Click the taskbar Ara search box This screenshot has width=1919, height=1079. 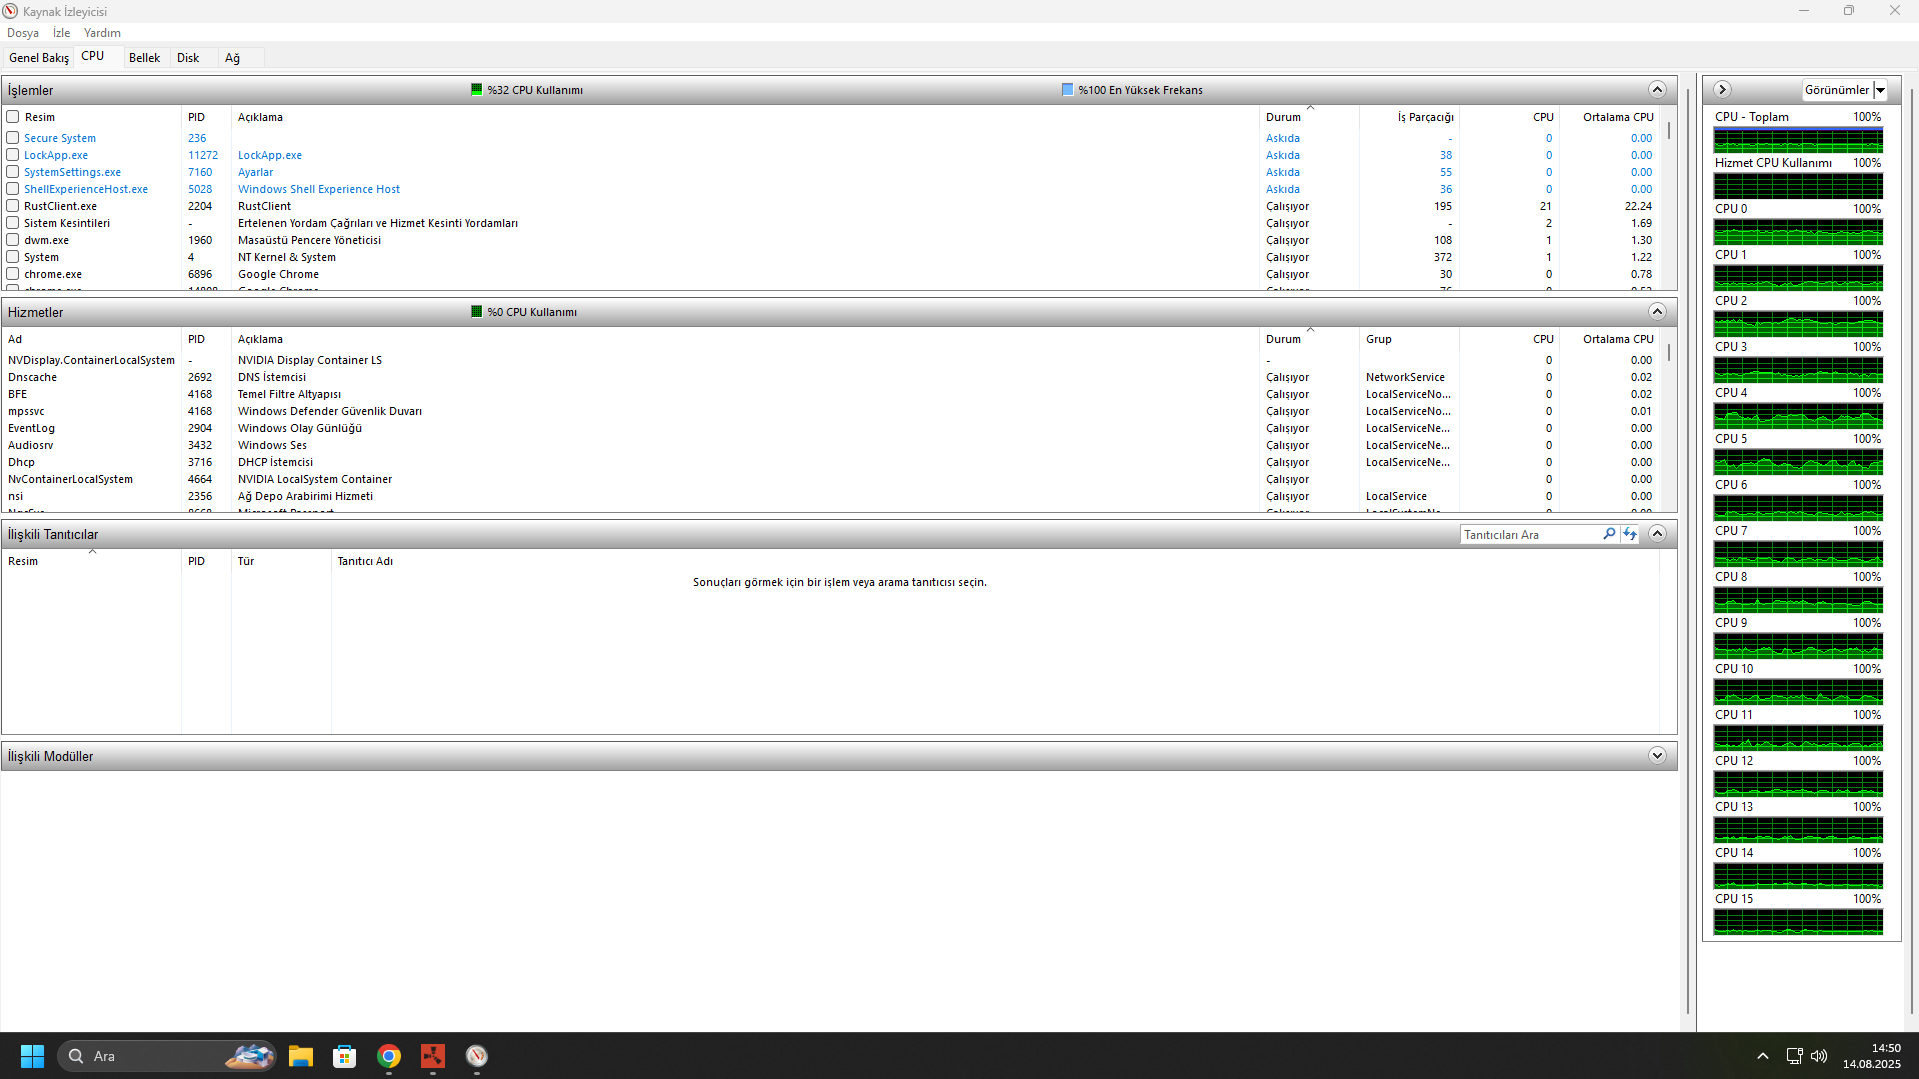[167, 1056]
